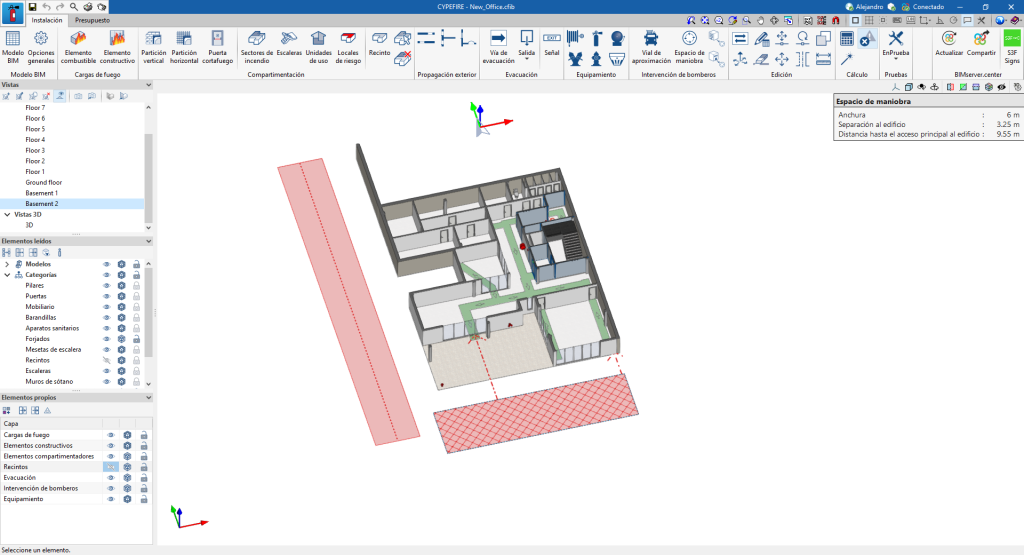The height and width of the screenshot is (555, 1024).
Task: Switch to the Presupuesto tab
Action: point(92,20)
